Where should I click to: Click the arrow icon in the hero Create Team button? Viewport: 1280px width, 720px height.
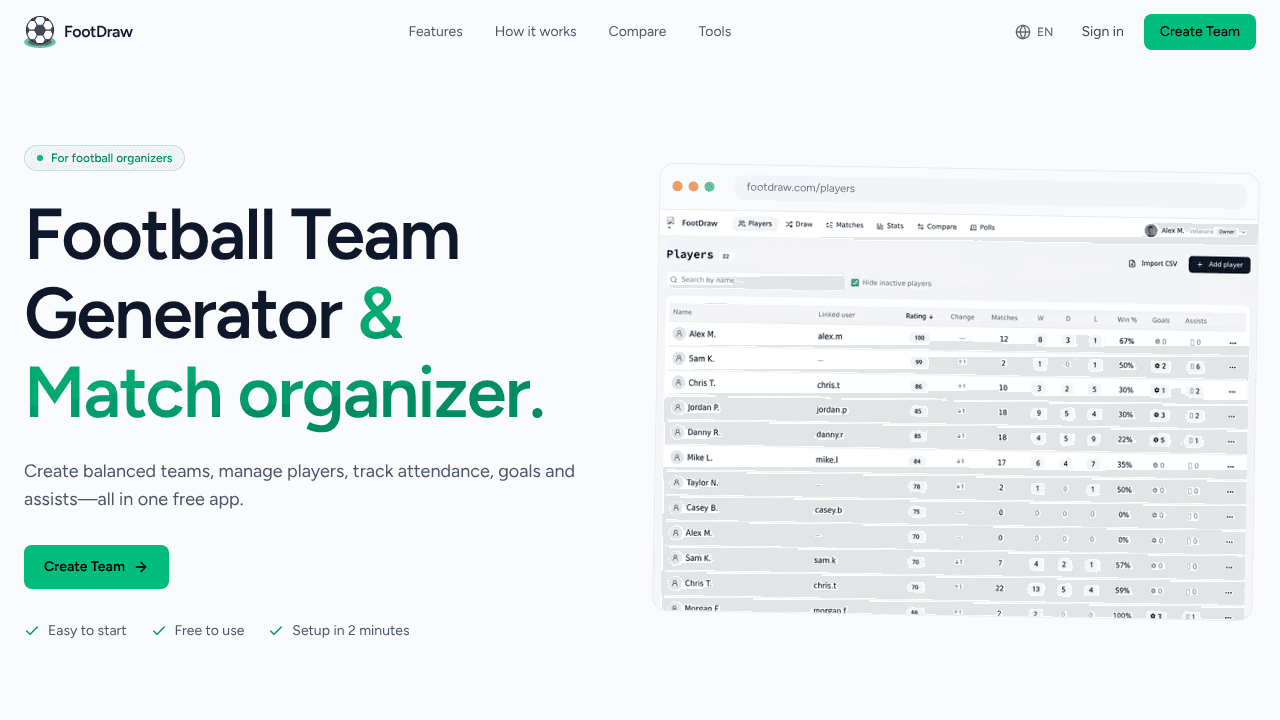pyautogui.click(x=141, y=567)
